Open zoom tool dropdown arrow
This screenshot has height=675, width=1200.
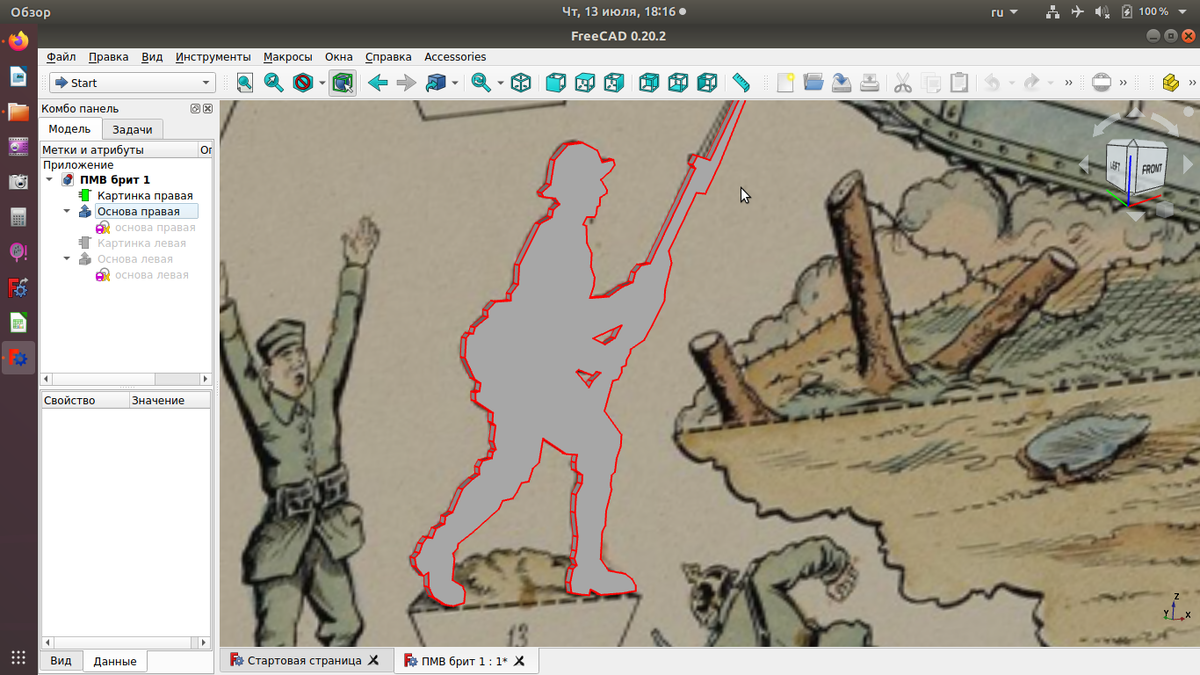click(499, 83)
